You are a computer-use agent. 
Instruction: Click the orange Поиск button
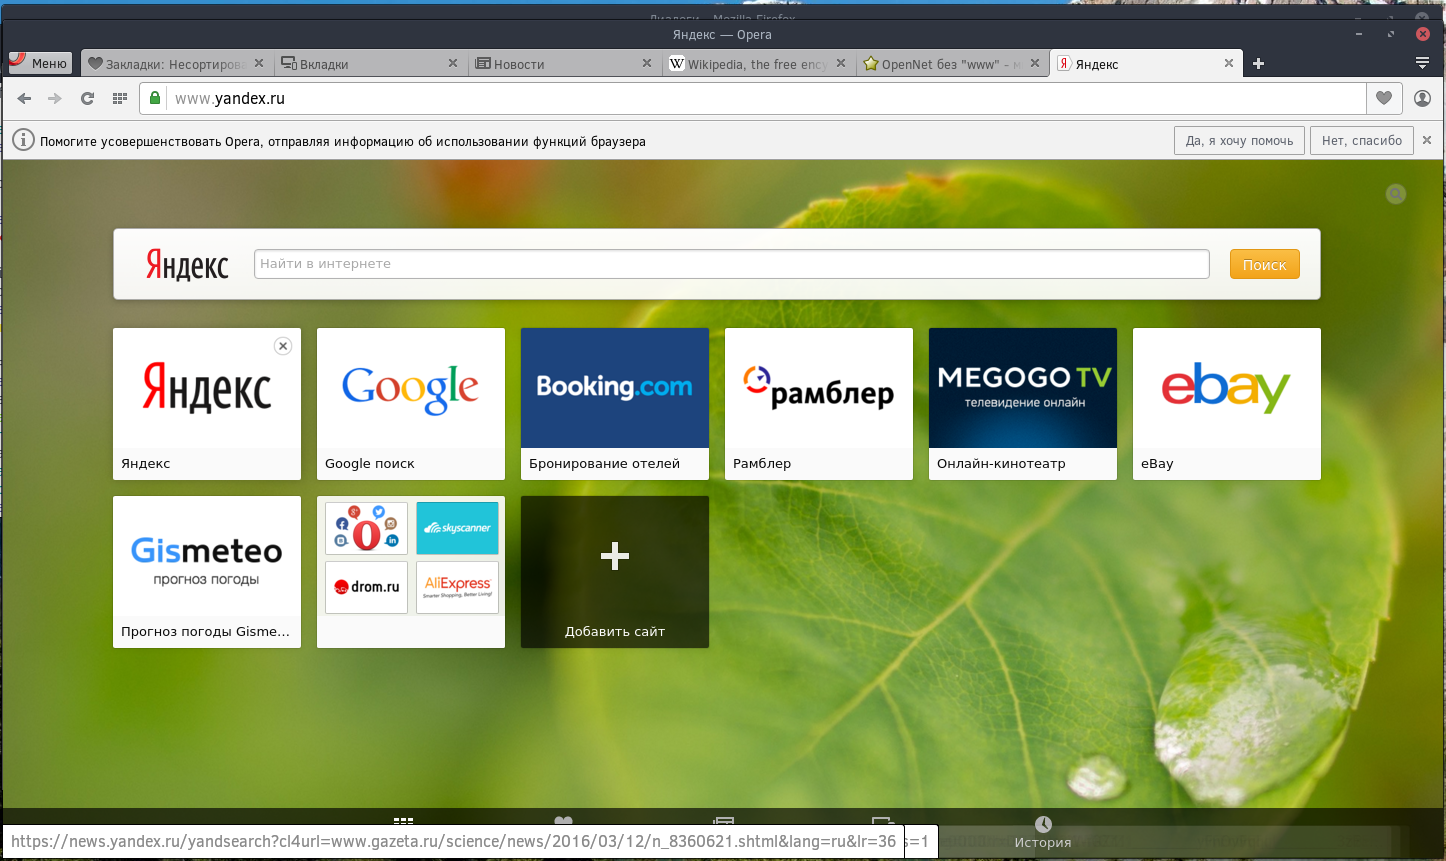pos(1264,264)
